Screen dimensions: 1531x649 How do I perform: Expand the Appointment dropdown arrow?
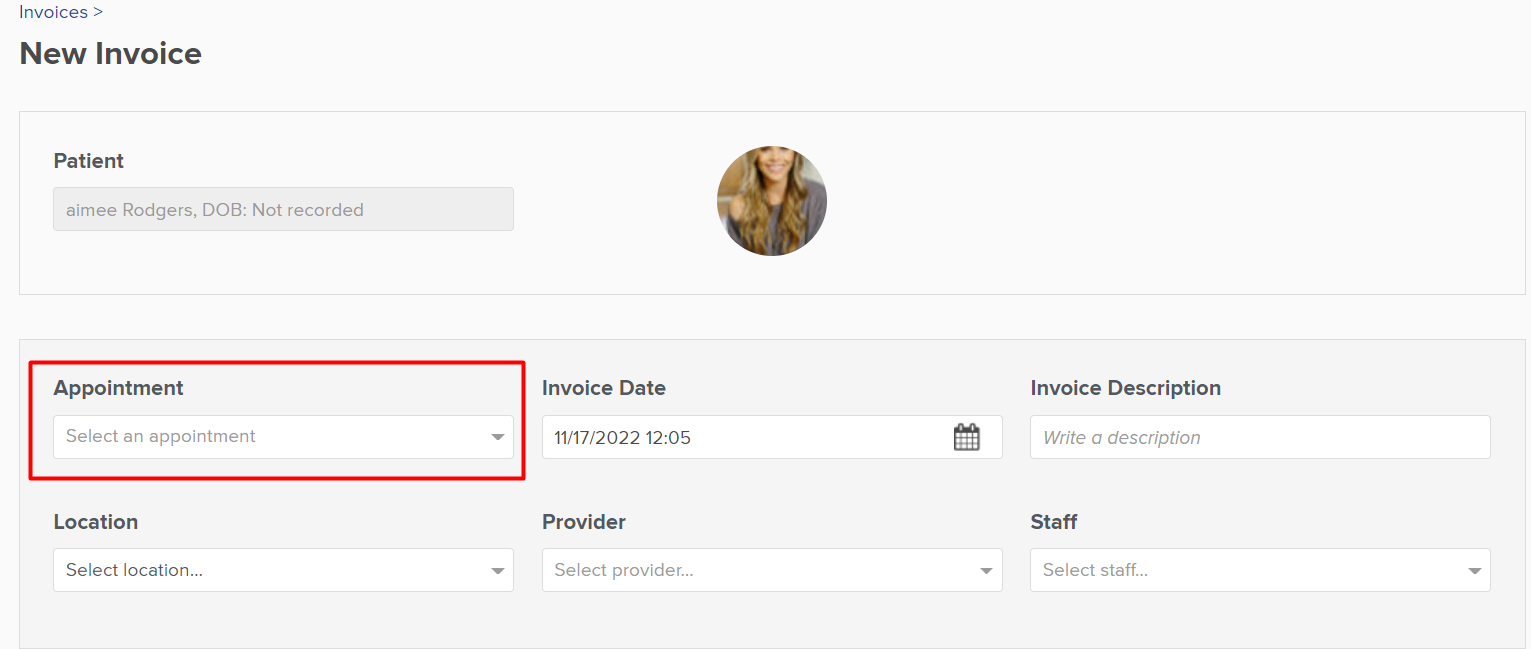(x=497, y=437)
